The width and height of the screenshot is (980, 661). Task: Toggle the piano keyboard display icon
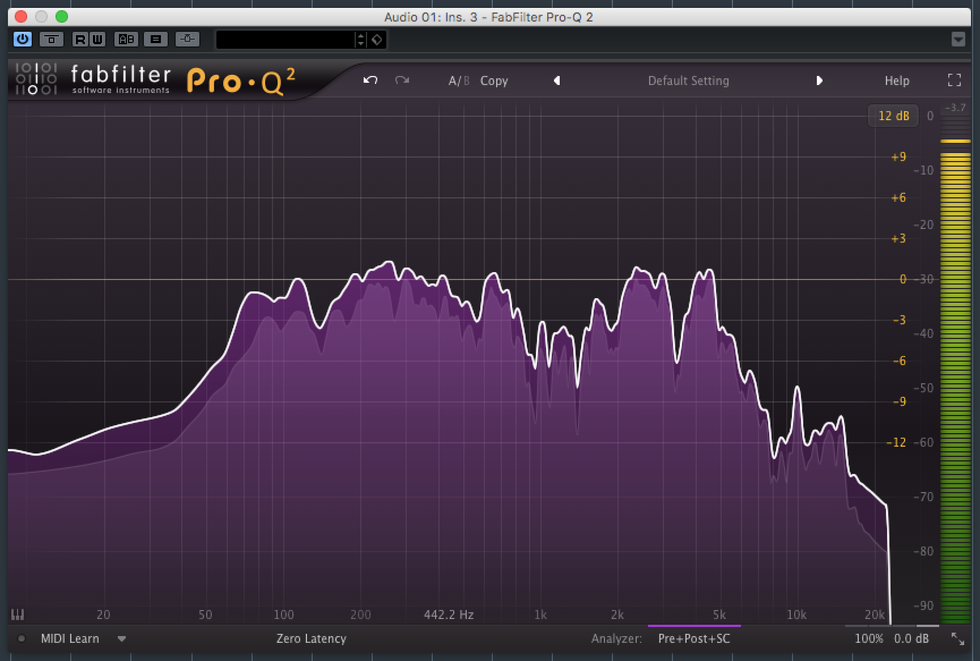click(x=18, y=615)
